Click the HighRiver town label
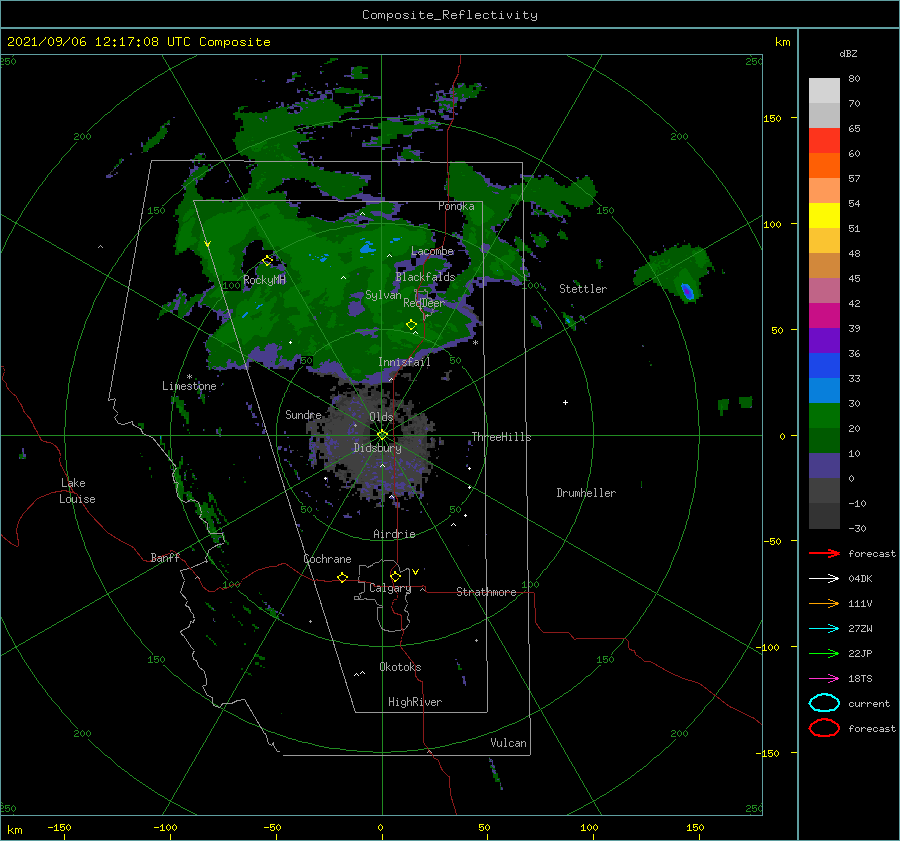 tap(415, 702)
